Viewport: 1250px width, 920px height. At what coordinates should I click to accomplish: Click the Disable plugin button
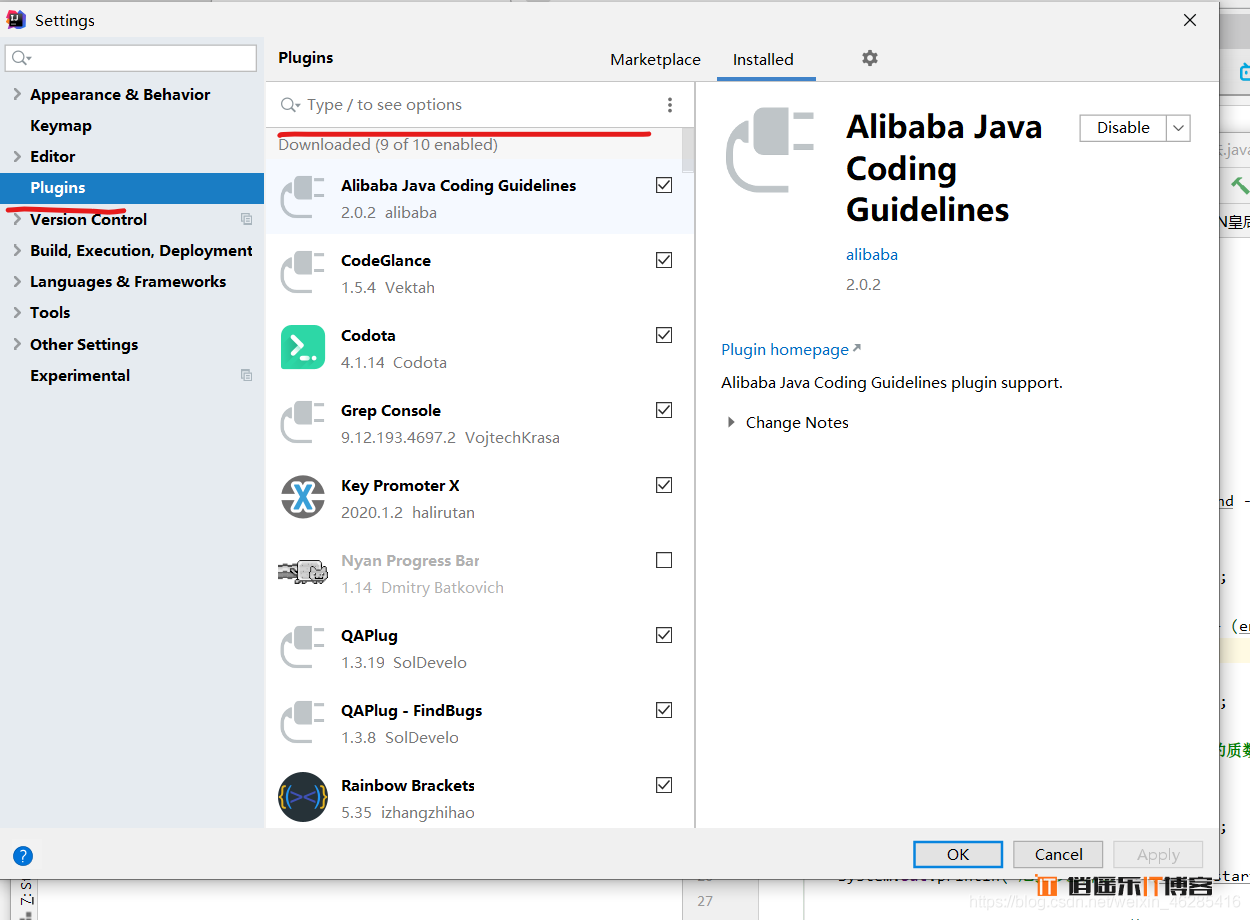tap(1124, 128)
